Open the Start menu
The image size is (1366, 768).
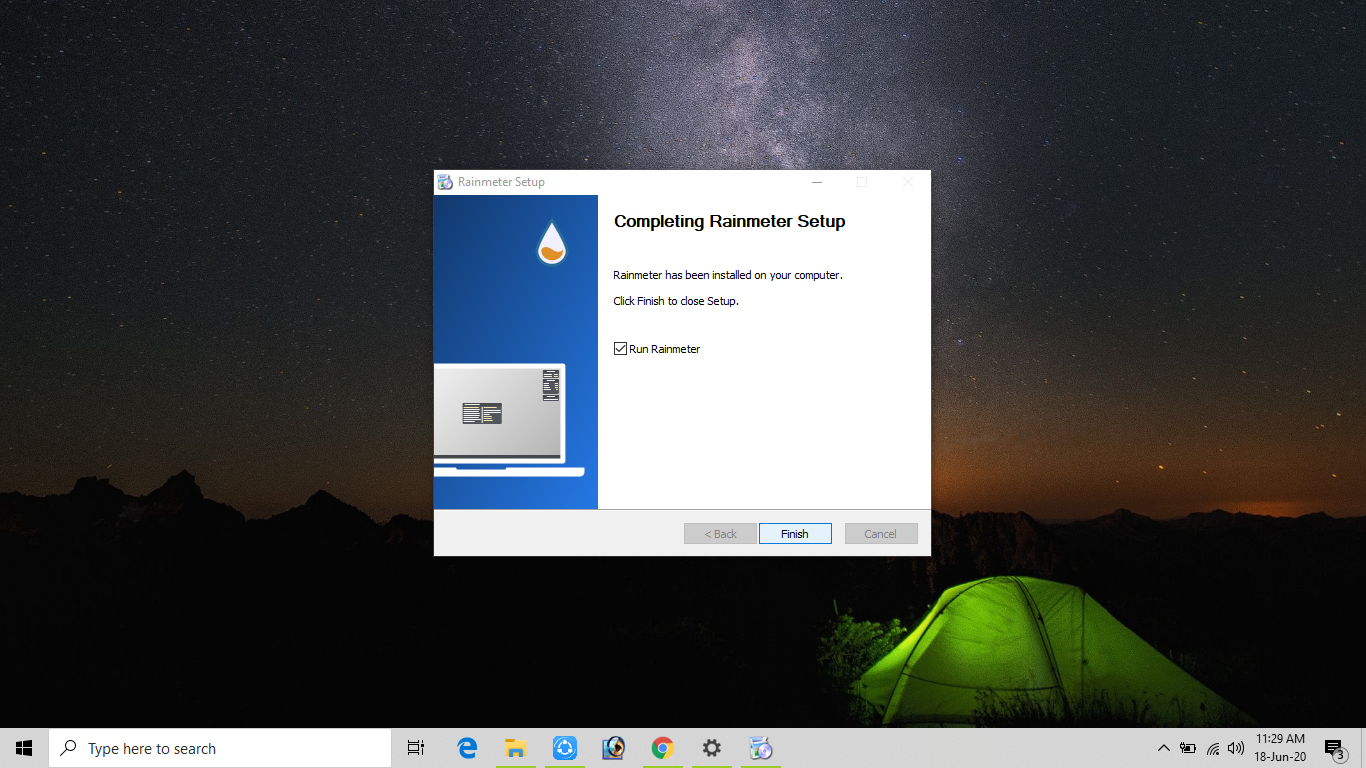tap(23, 747)
